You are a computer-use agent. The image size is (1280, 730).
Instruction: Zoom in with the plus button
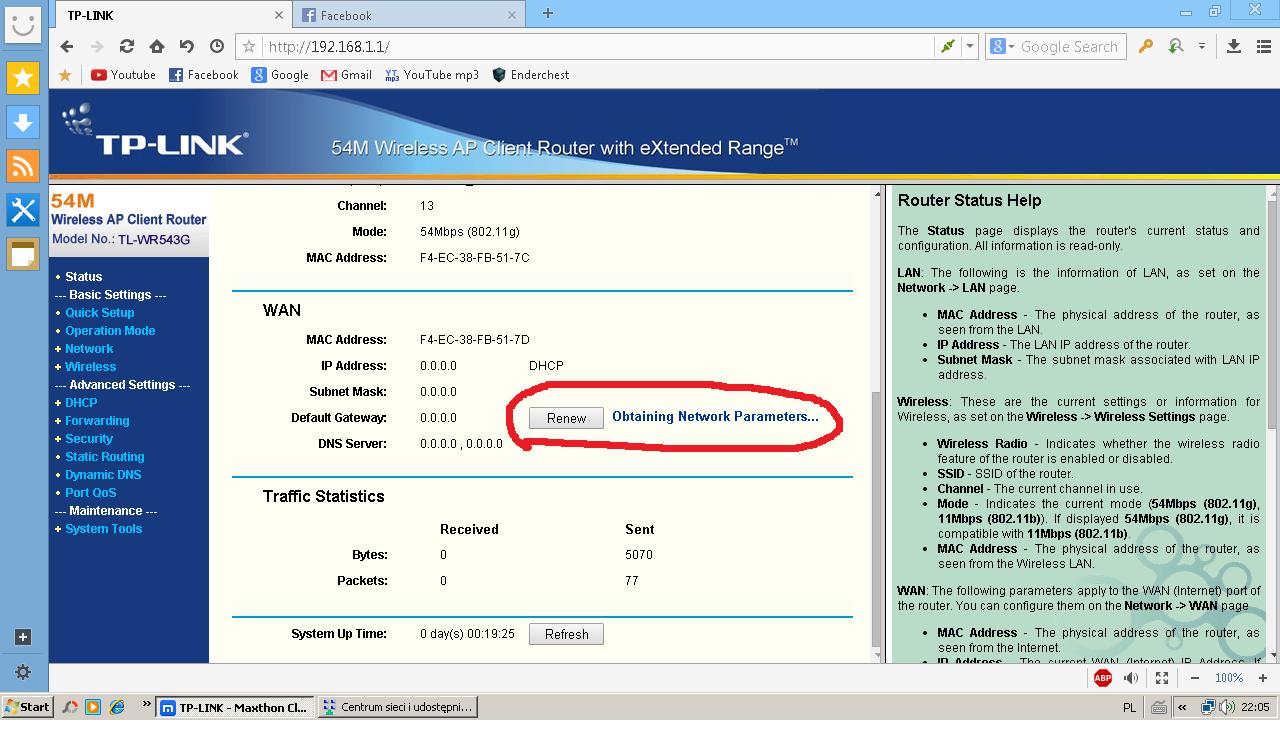[x=1264, y=678]
